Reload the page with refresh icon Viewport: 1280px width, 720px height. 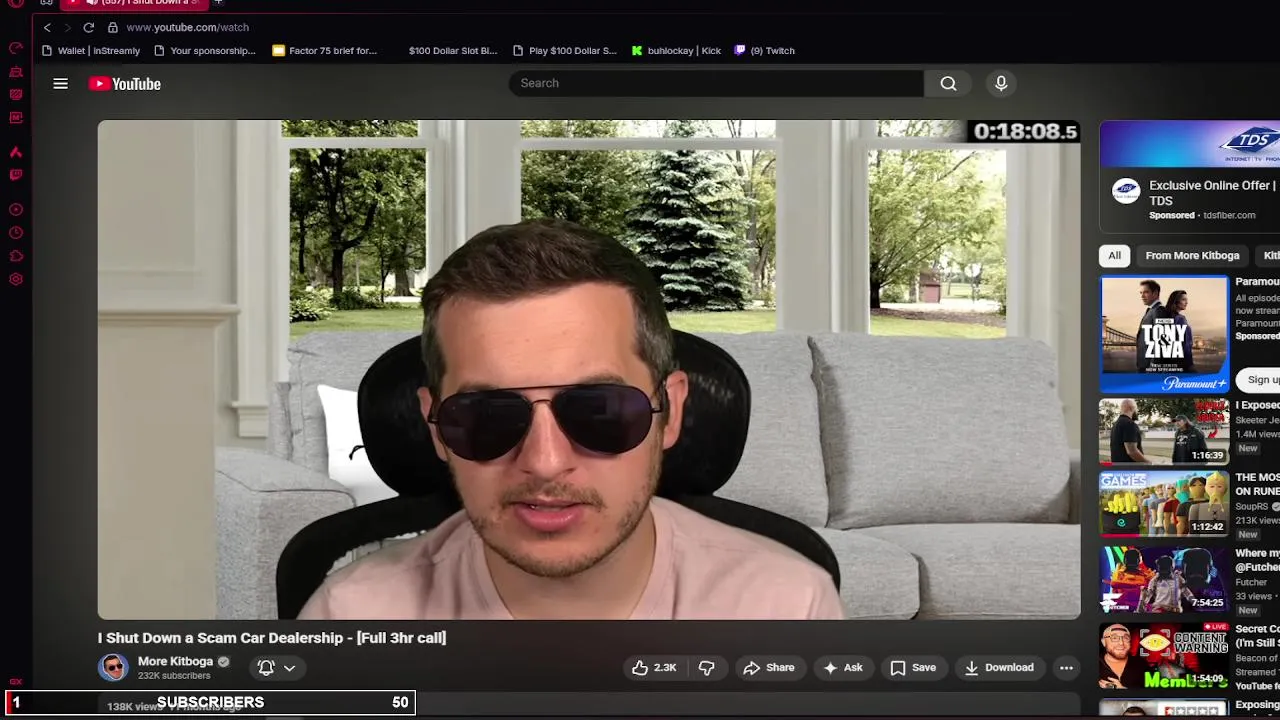coord(89,27)
